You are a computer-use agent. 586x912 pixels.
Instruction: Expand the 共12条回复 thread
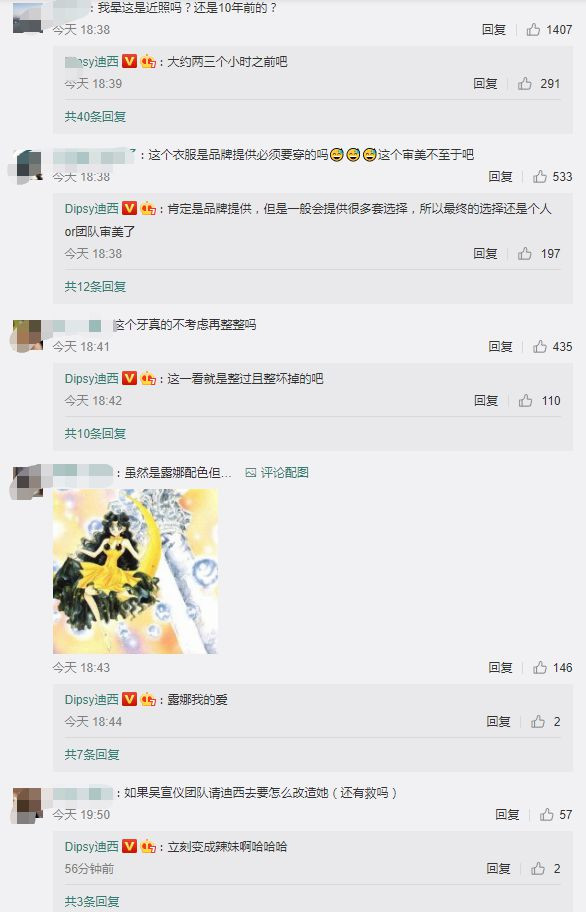pos(95,286)
